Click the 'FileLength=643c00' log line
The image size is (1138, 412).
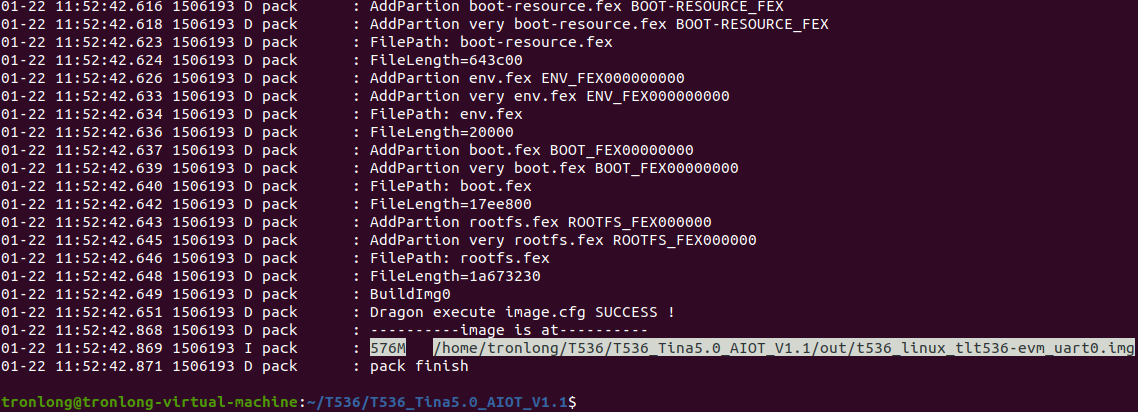(x=446, y=60)
